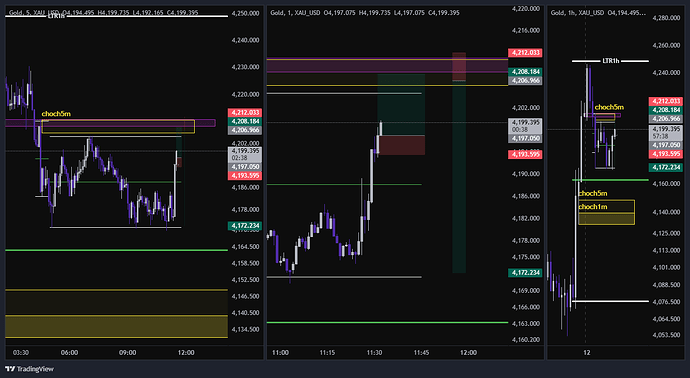Click 11:30 on the 1-minute time axis
The image size is (690, 378).
pyautogui.click(x=374, y=352)
